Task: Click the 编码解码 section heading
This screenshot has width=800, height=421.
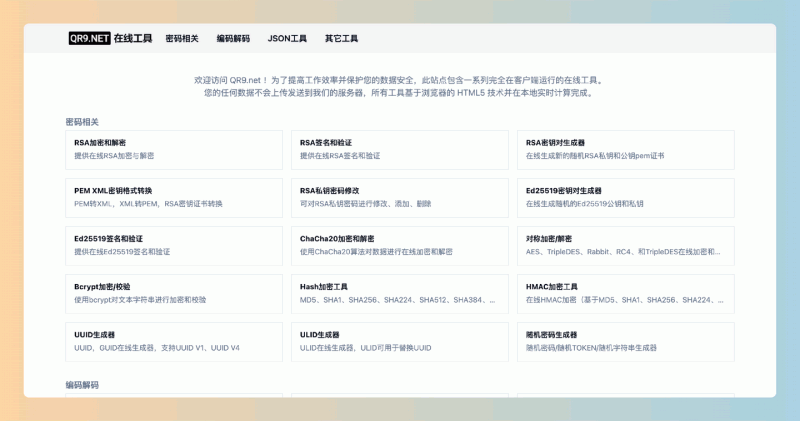Action: [82, 385]
